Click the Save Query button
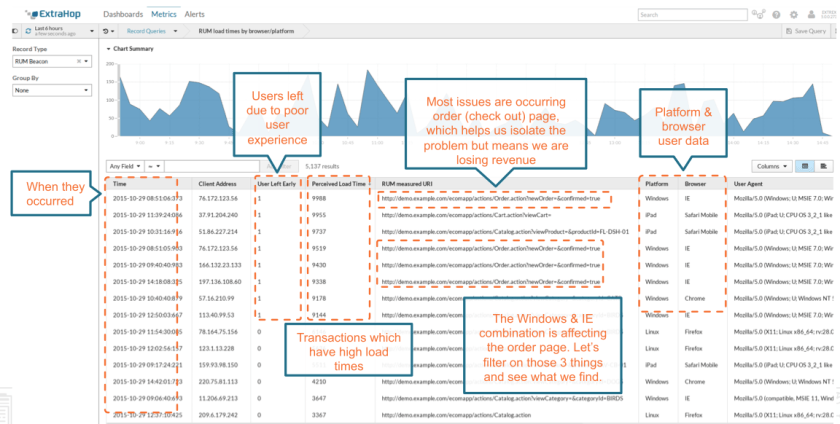The height and width of the screenshot is (424, 840). [804, 32]
